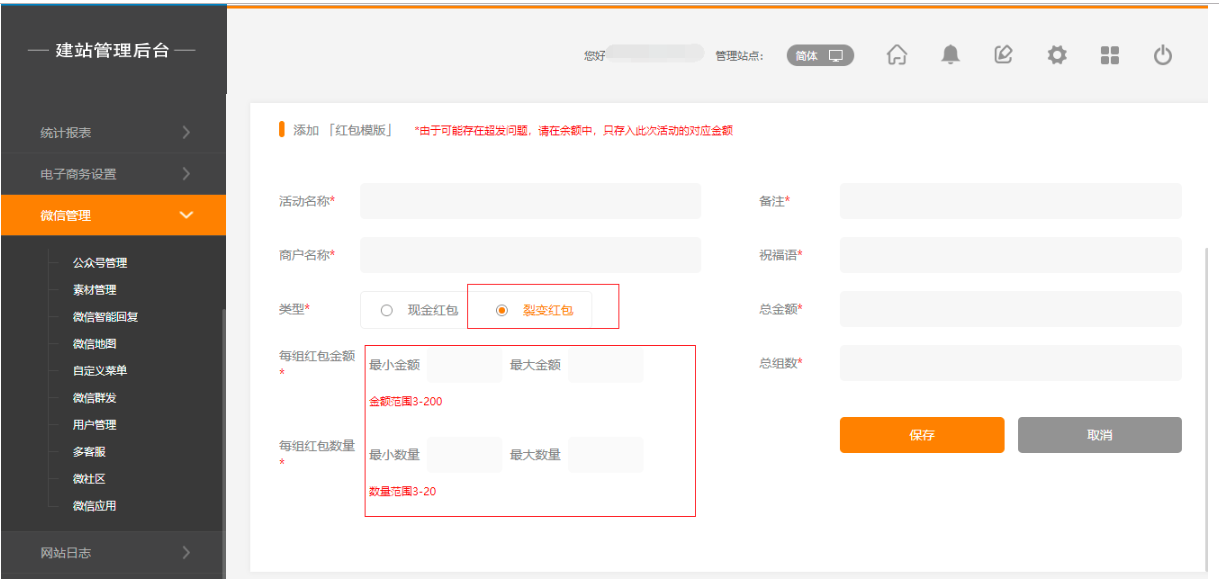Click the edit pencil icon

[x=1003, y=56]
